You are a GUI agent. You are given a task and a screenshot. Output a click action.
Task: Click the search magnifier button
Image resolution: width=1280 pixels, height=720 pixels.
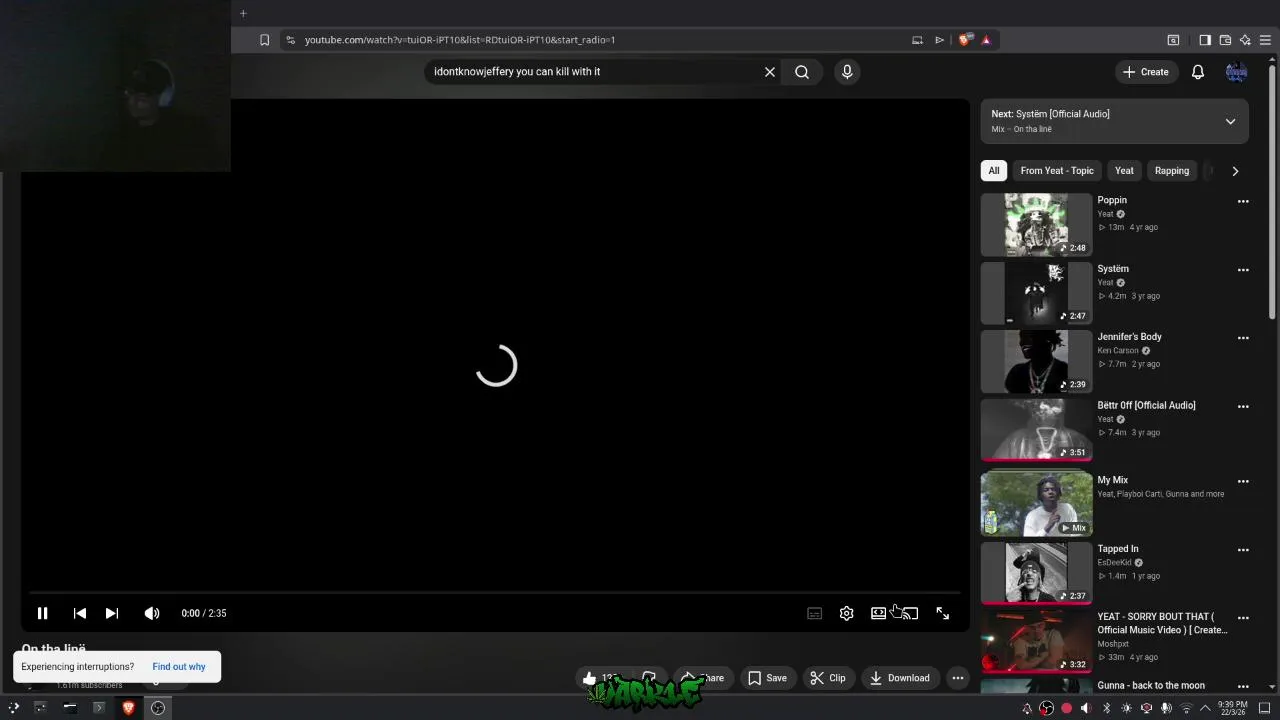click(802, 72)
